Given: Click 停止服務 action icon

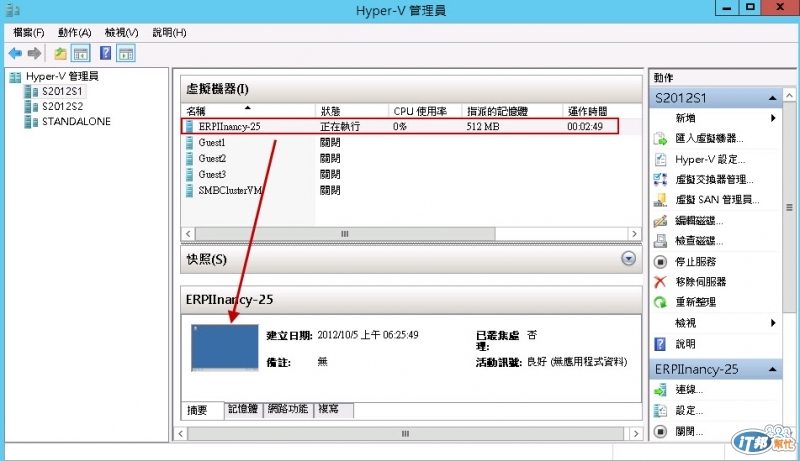Looking at the screenshot, I should (660, 262).
